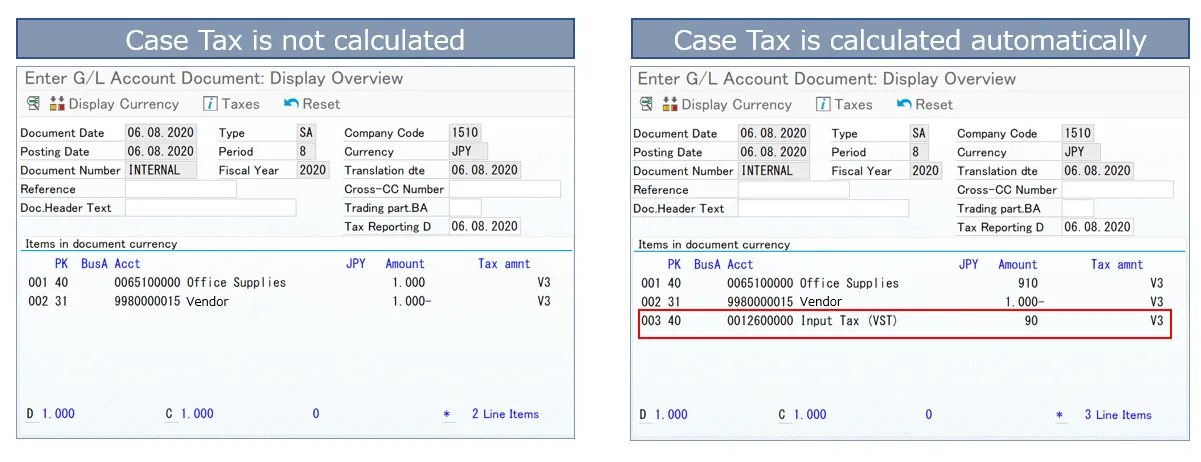The image size is (1201, 462).
Task: Click Display Currency icon in right panel
Action: point(669,104)
